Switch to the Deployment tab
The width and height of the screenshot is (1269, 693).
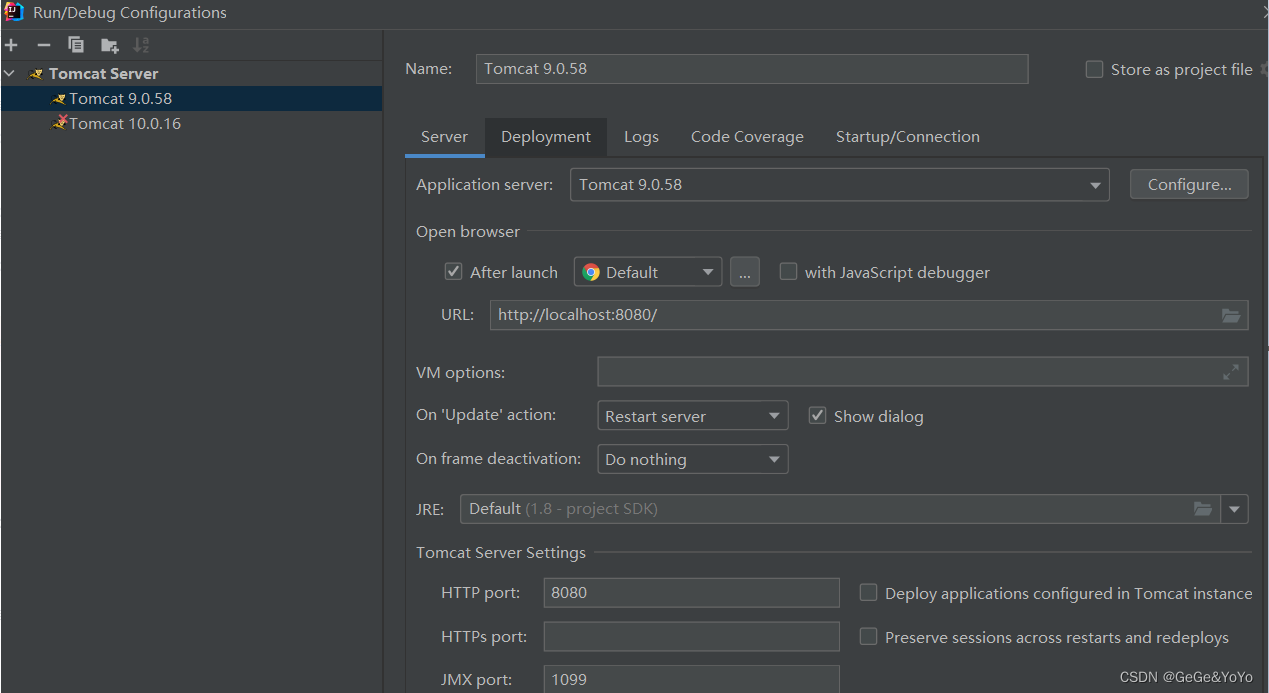coord(546,137)
